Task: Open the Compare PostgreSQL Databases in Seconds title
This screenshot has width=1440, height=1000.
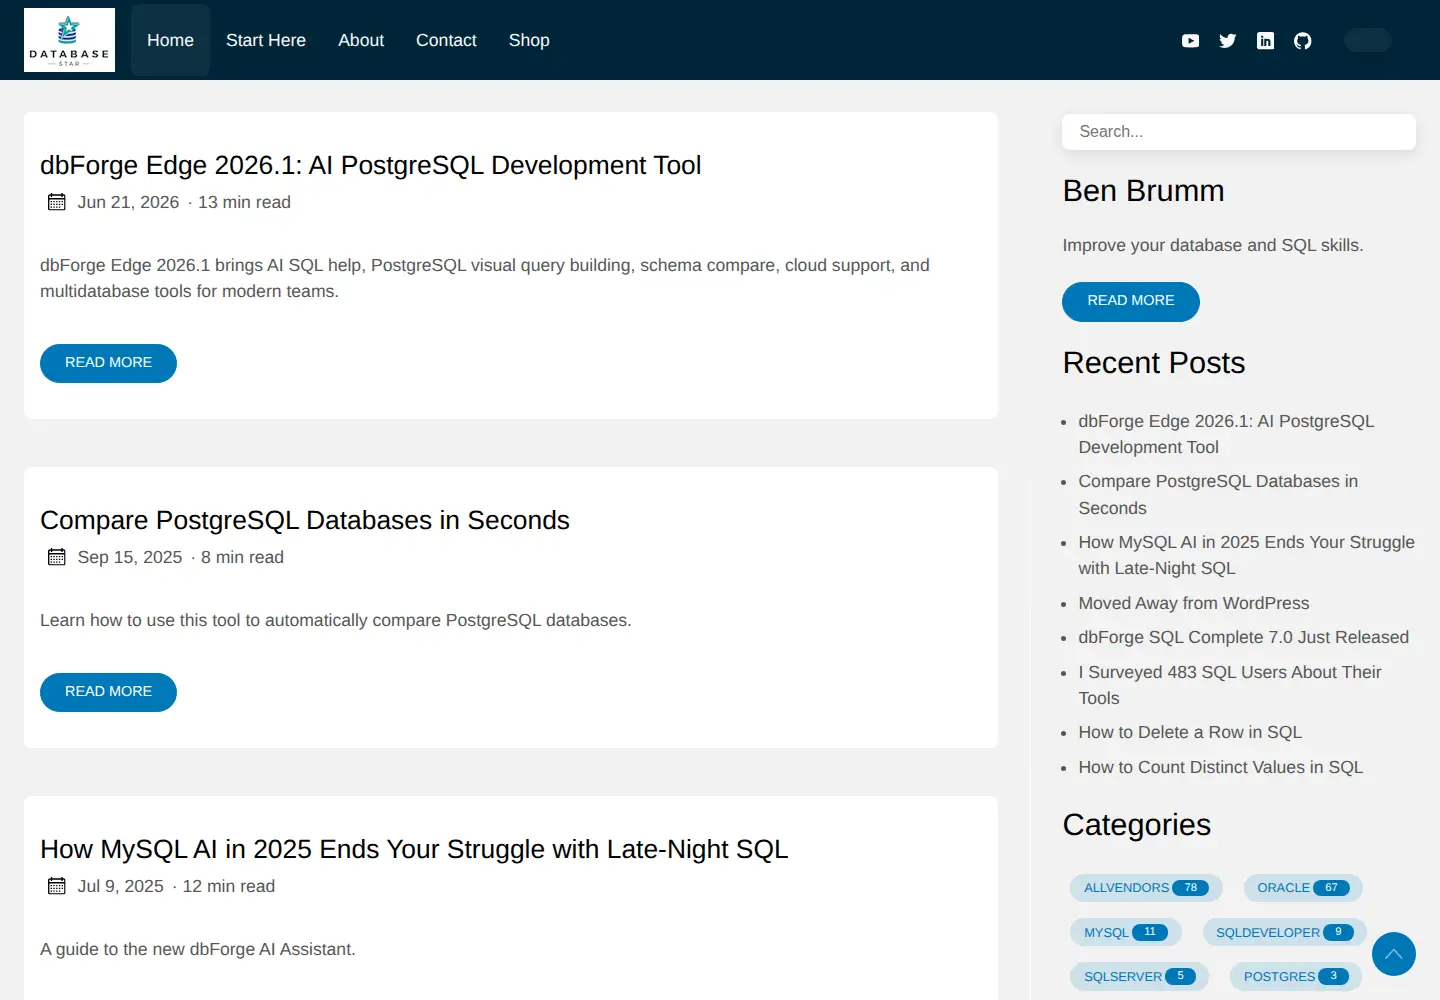Action: pyautogui.click(x=305, y=520)
